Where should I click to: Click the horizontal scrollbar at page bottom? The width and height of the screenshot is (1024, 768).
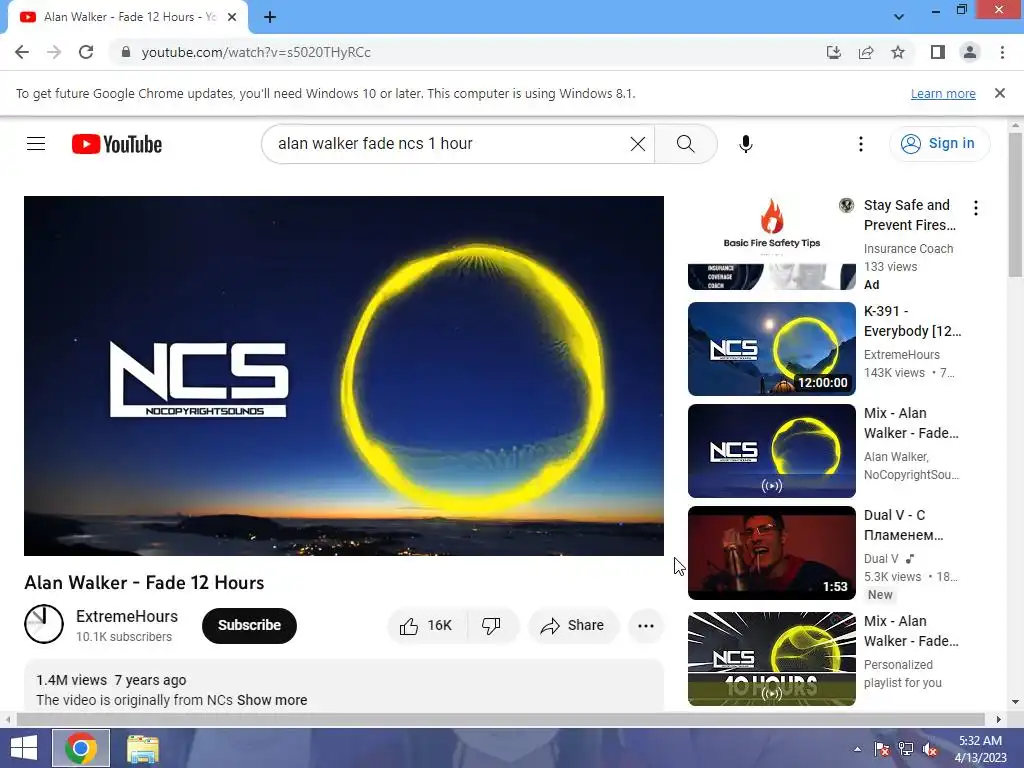[x=500, y=720]
